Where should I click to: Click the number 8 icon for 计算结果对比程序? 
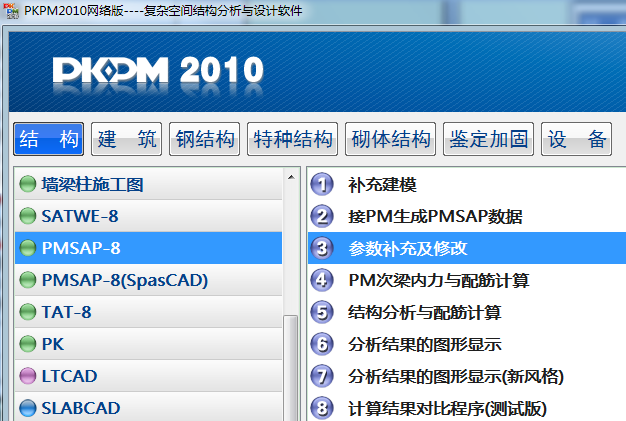click(x=322, y=408)
